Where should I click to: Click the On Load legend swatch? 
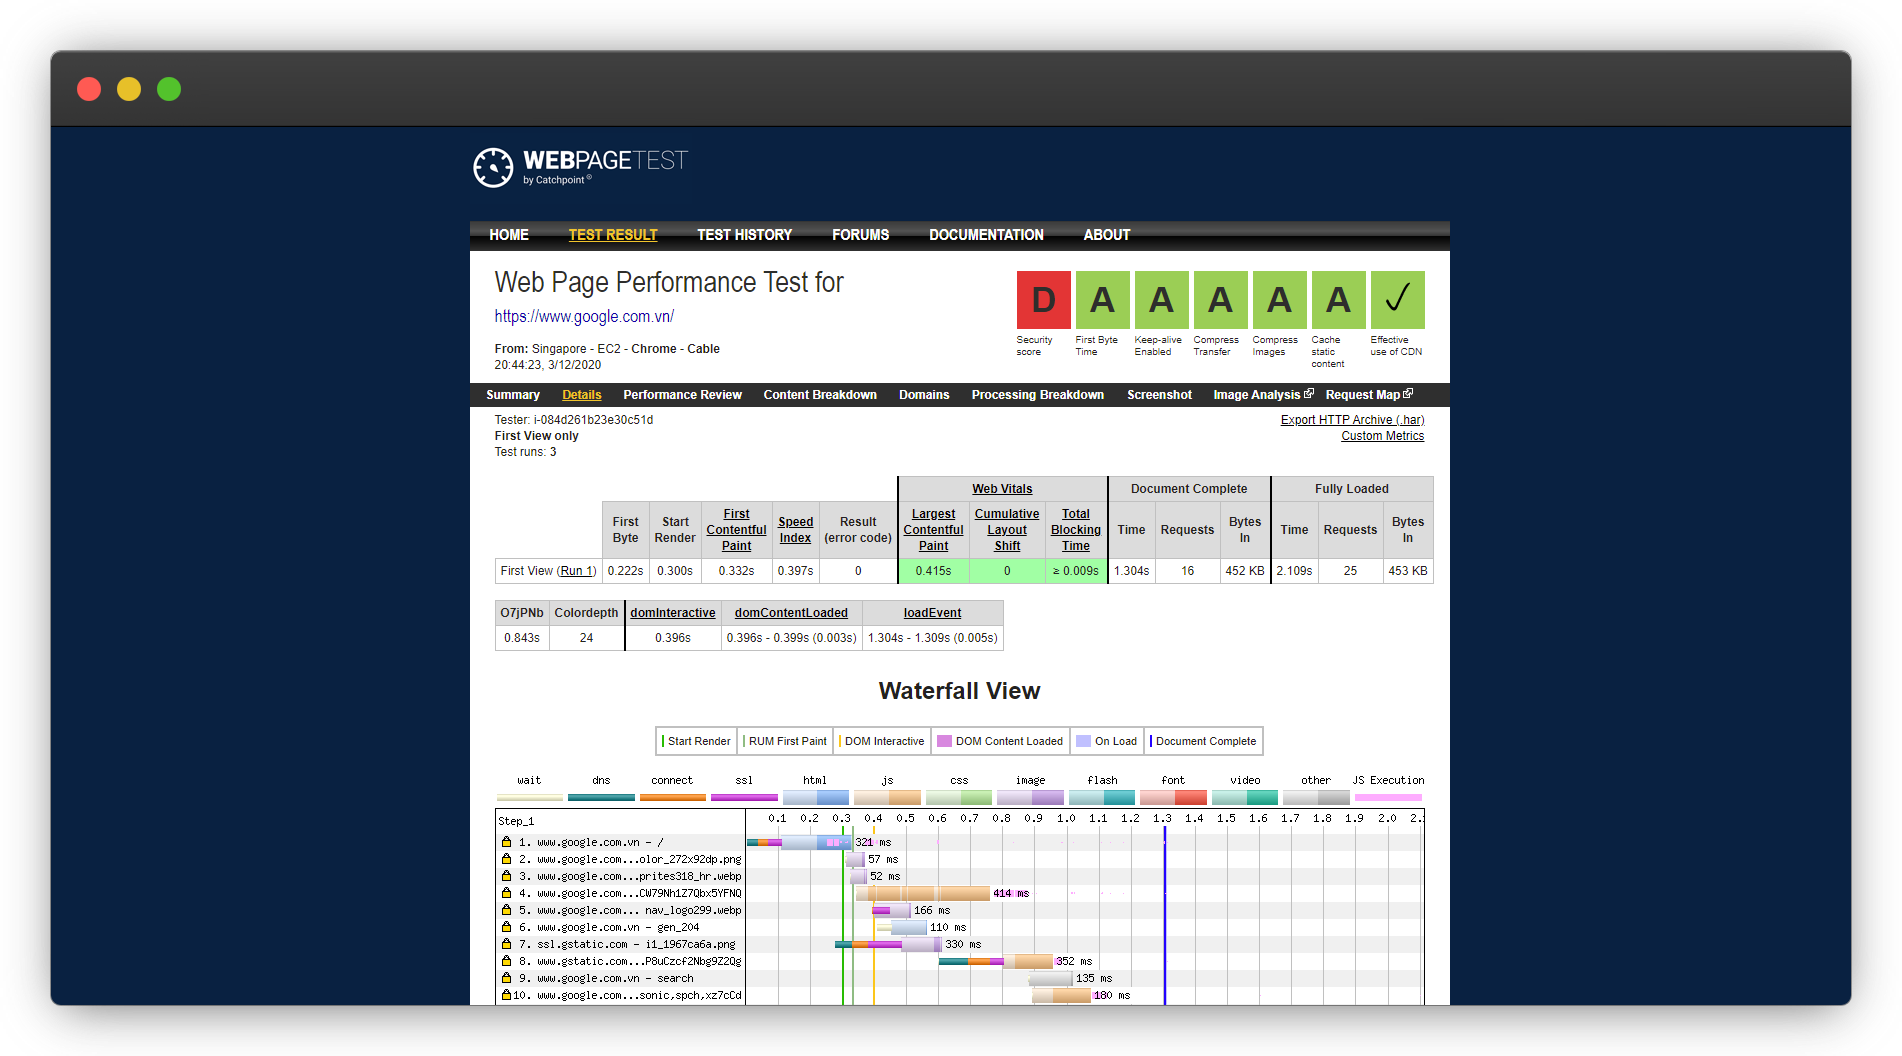coord(1083,741)
